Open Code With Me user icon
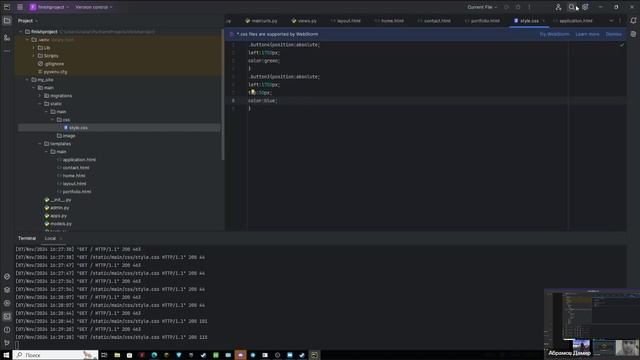 [x=558, y=7]
